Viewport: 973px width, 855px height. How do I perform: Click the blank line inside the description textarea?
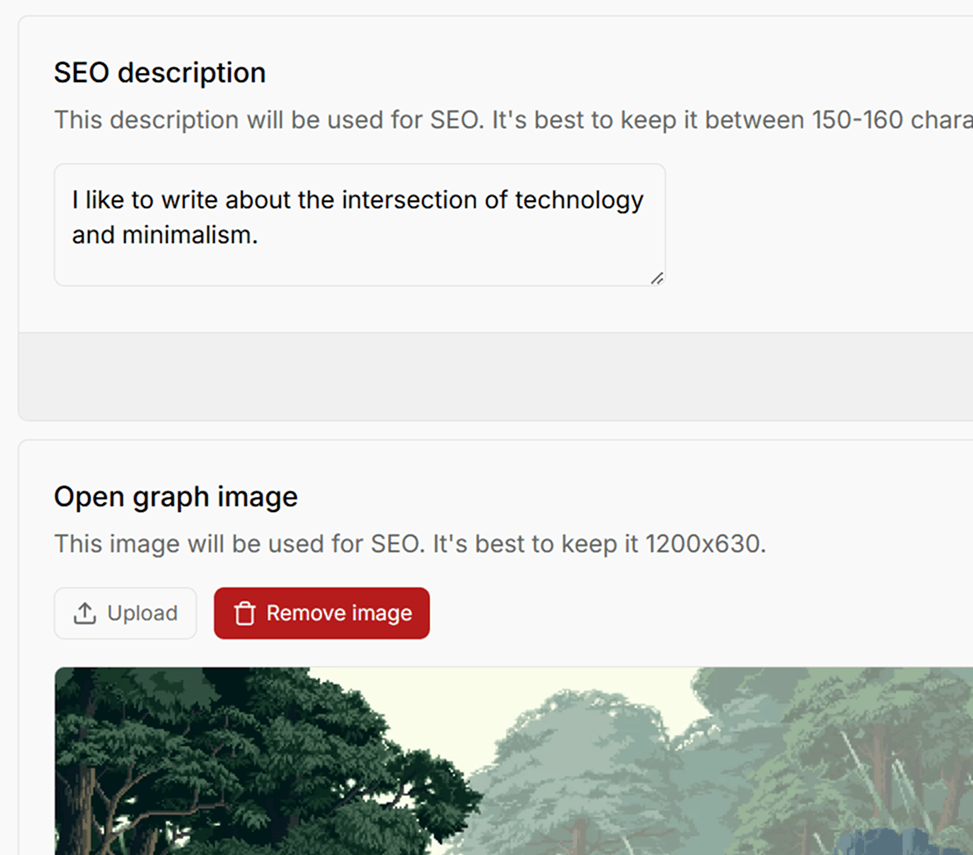[x=359, y=266]
